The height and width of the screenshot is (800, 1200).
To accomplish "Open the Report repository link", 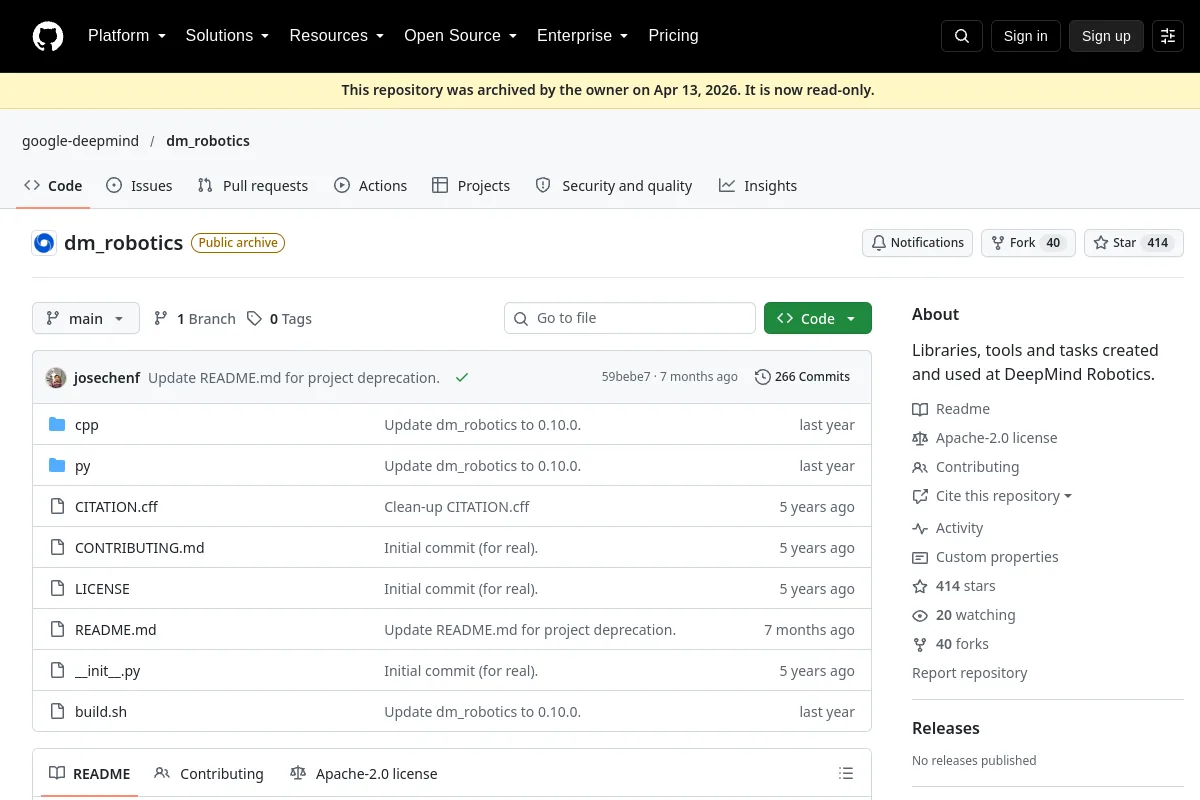I will [x=969, y=673].
